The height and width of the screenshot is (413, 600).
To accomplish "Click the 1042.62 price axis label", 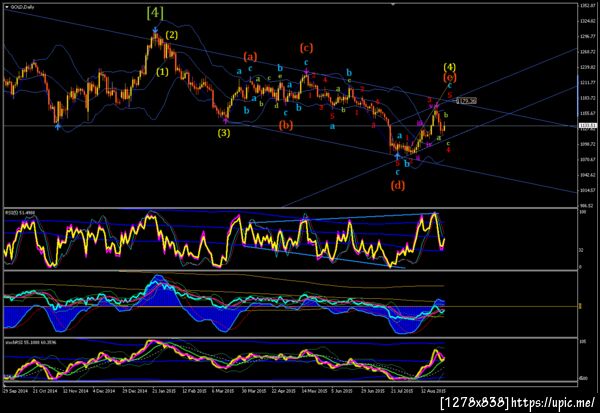I will pyautogui.click(x=587, y=175).
